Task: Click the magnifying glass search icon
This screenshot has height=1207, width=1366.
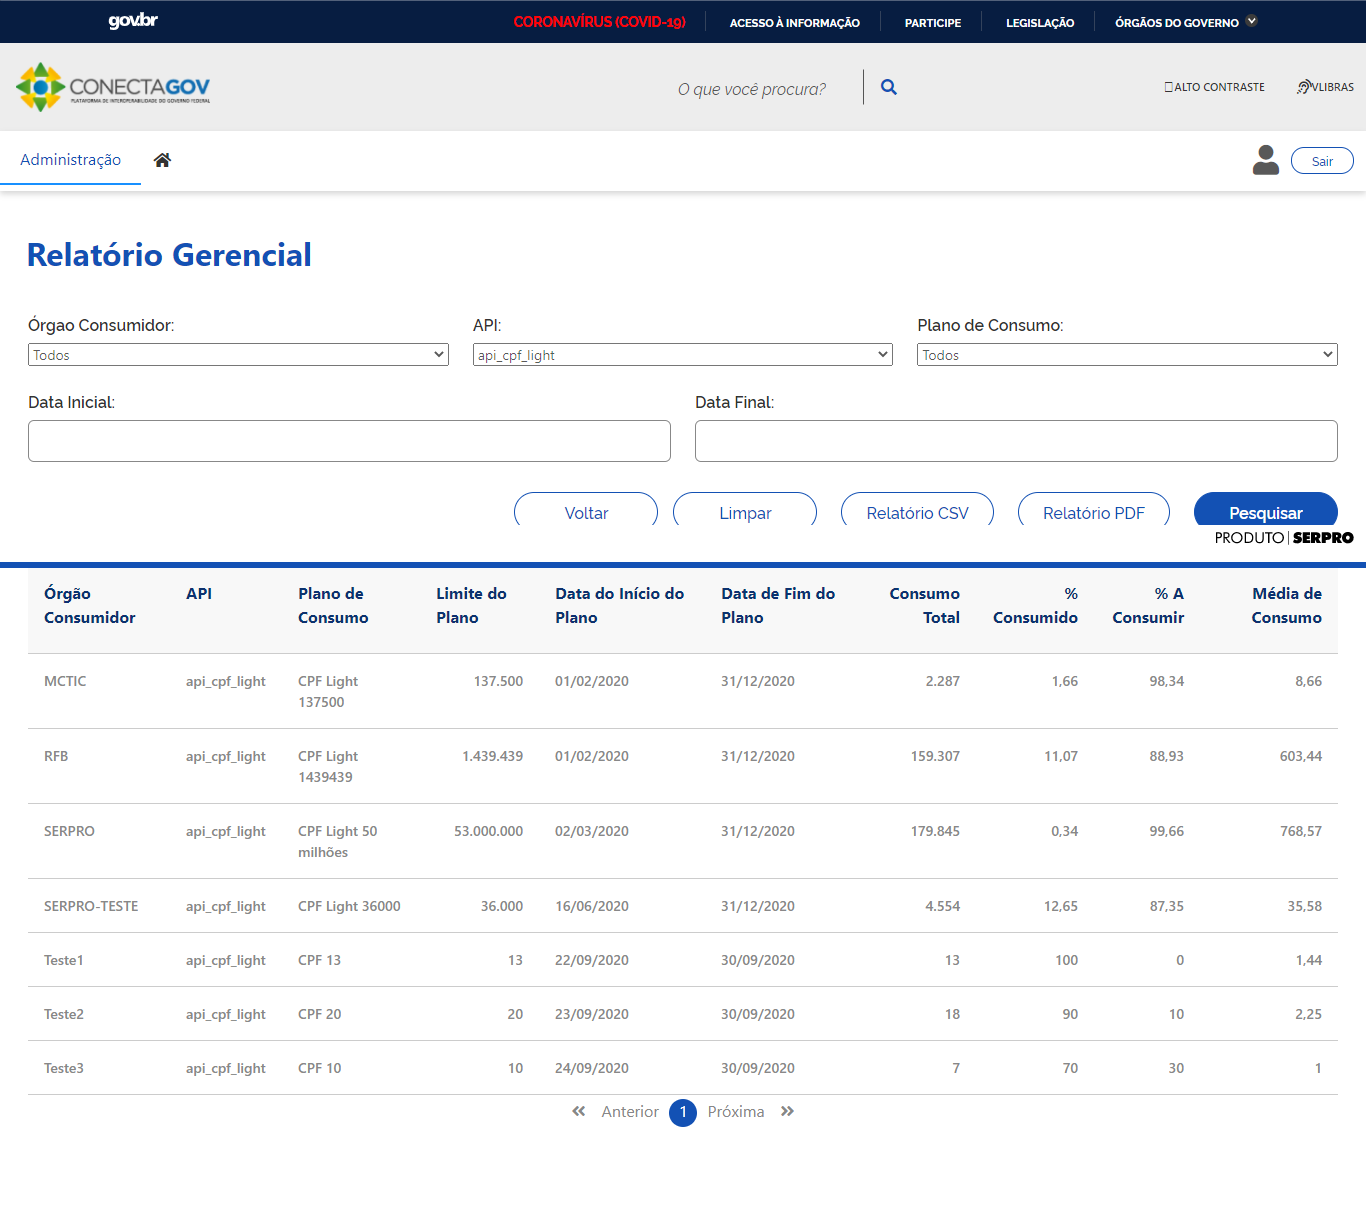Action: [x=888, y=88]
